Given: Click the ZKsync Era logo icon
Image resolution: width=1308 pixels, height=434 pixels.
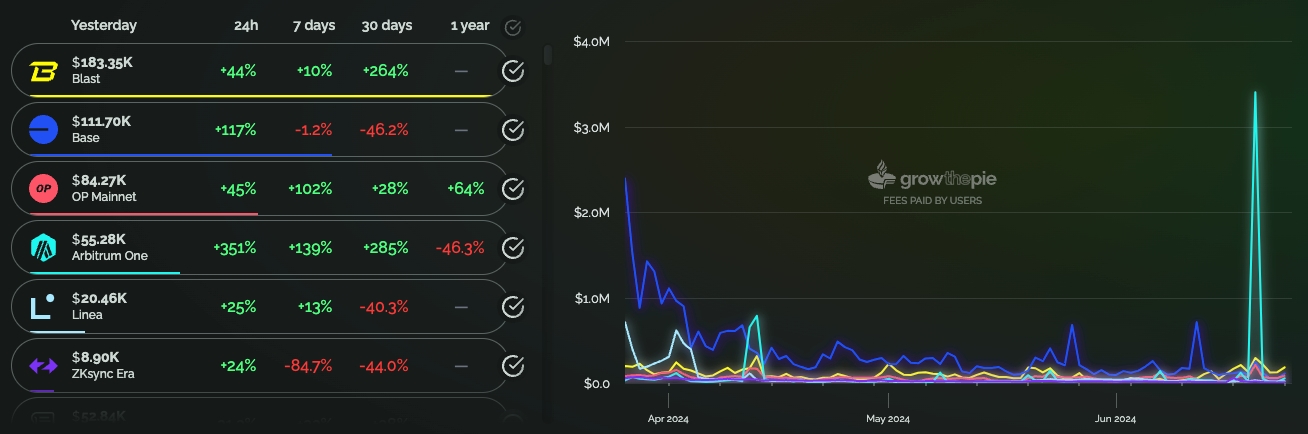Looking at the screenshot, I should click(44, 366).
